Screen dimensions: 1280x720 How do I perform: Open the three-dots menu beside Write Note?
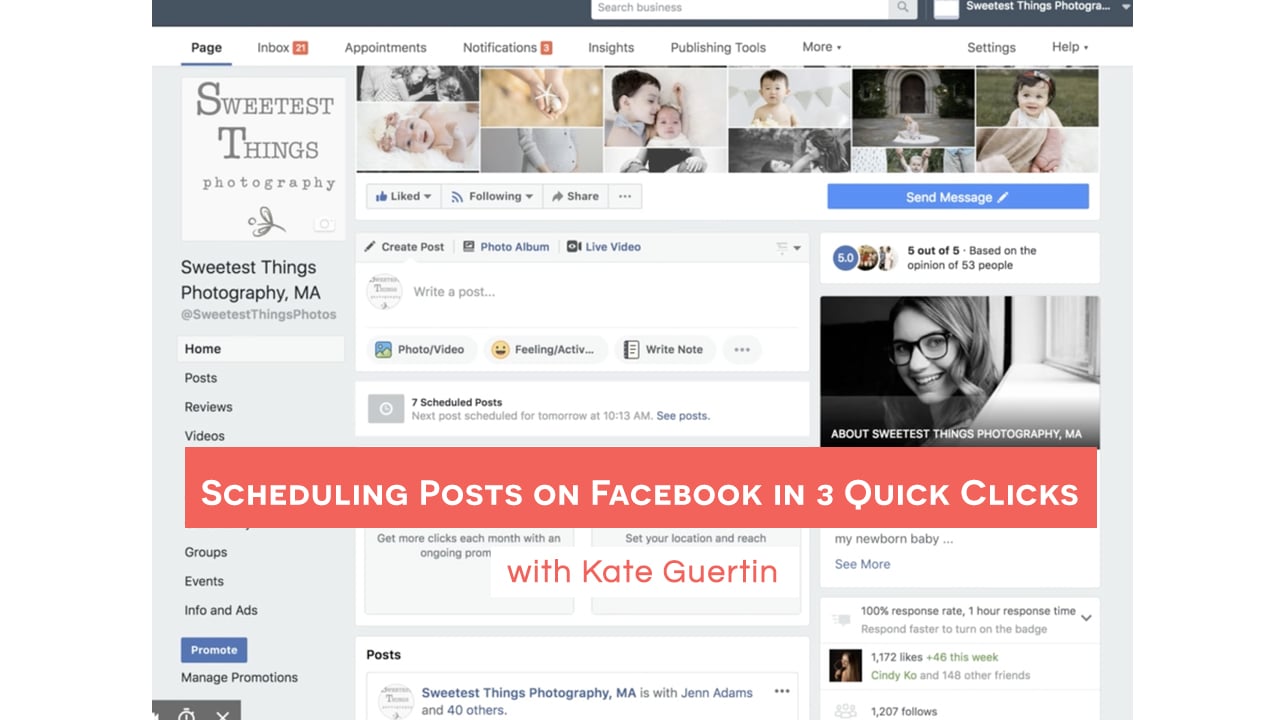pyautogui.click(x=742, y=350)
